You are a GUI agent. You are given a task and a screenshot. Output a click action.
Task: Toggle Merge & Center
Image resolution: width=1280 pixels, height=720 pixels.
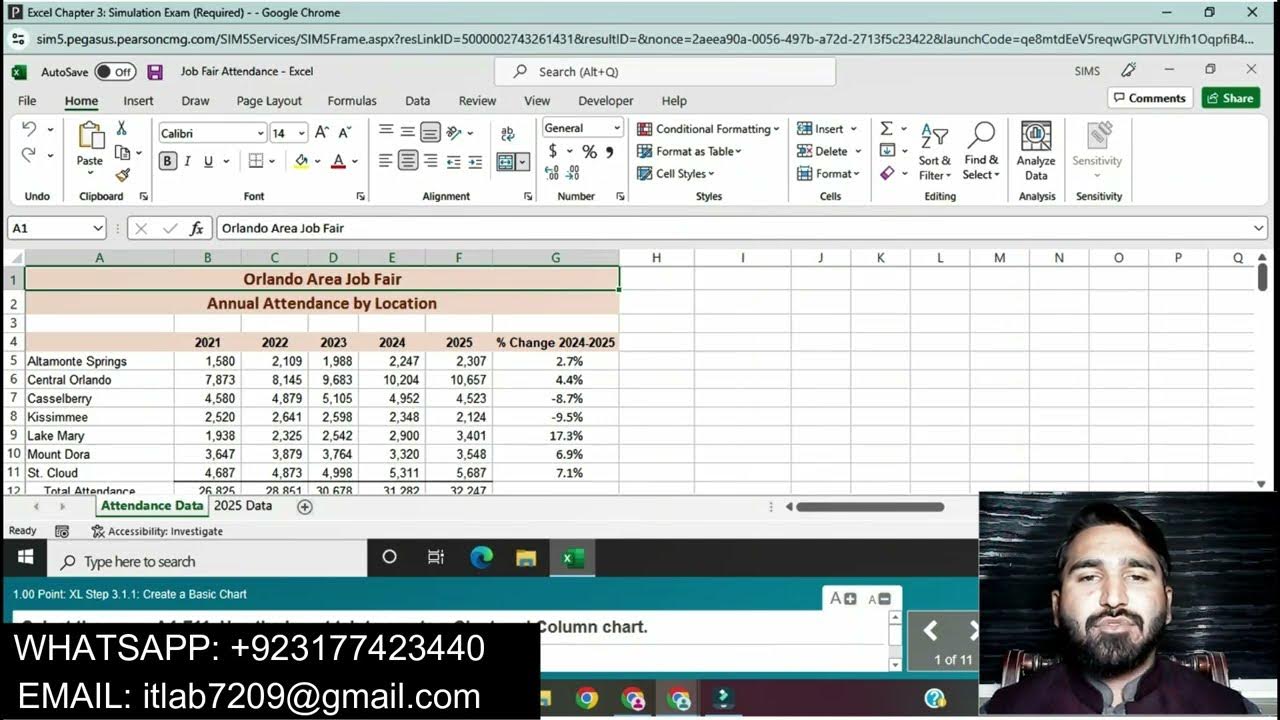[x=506, y=162]
